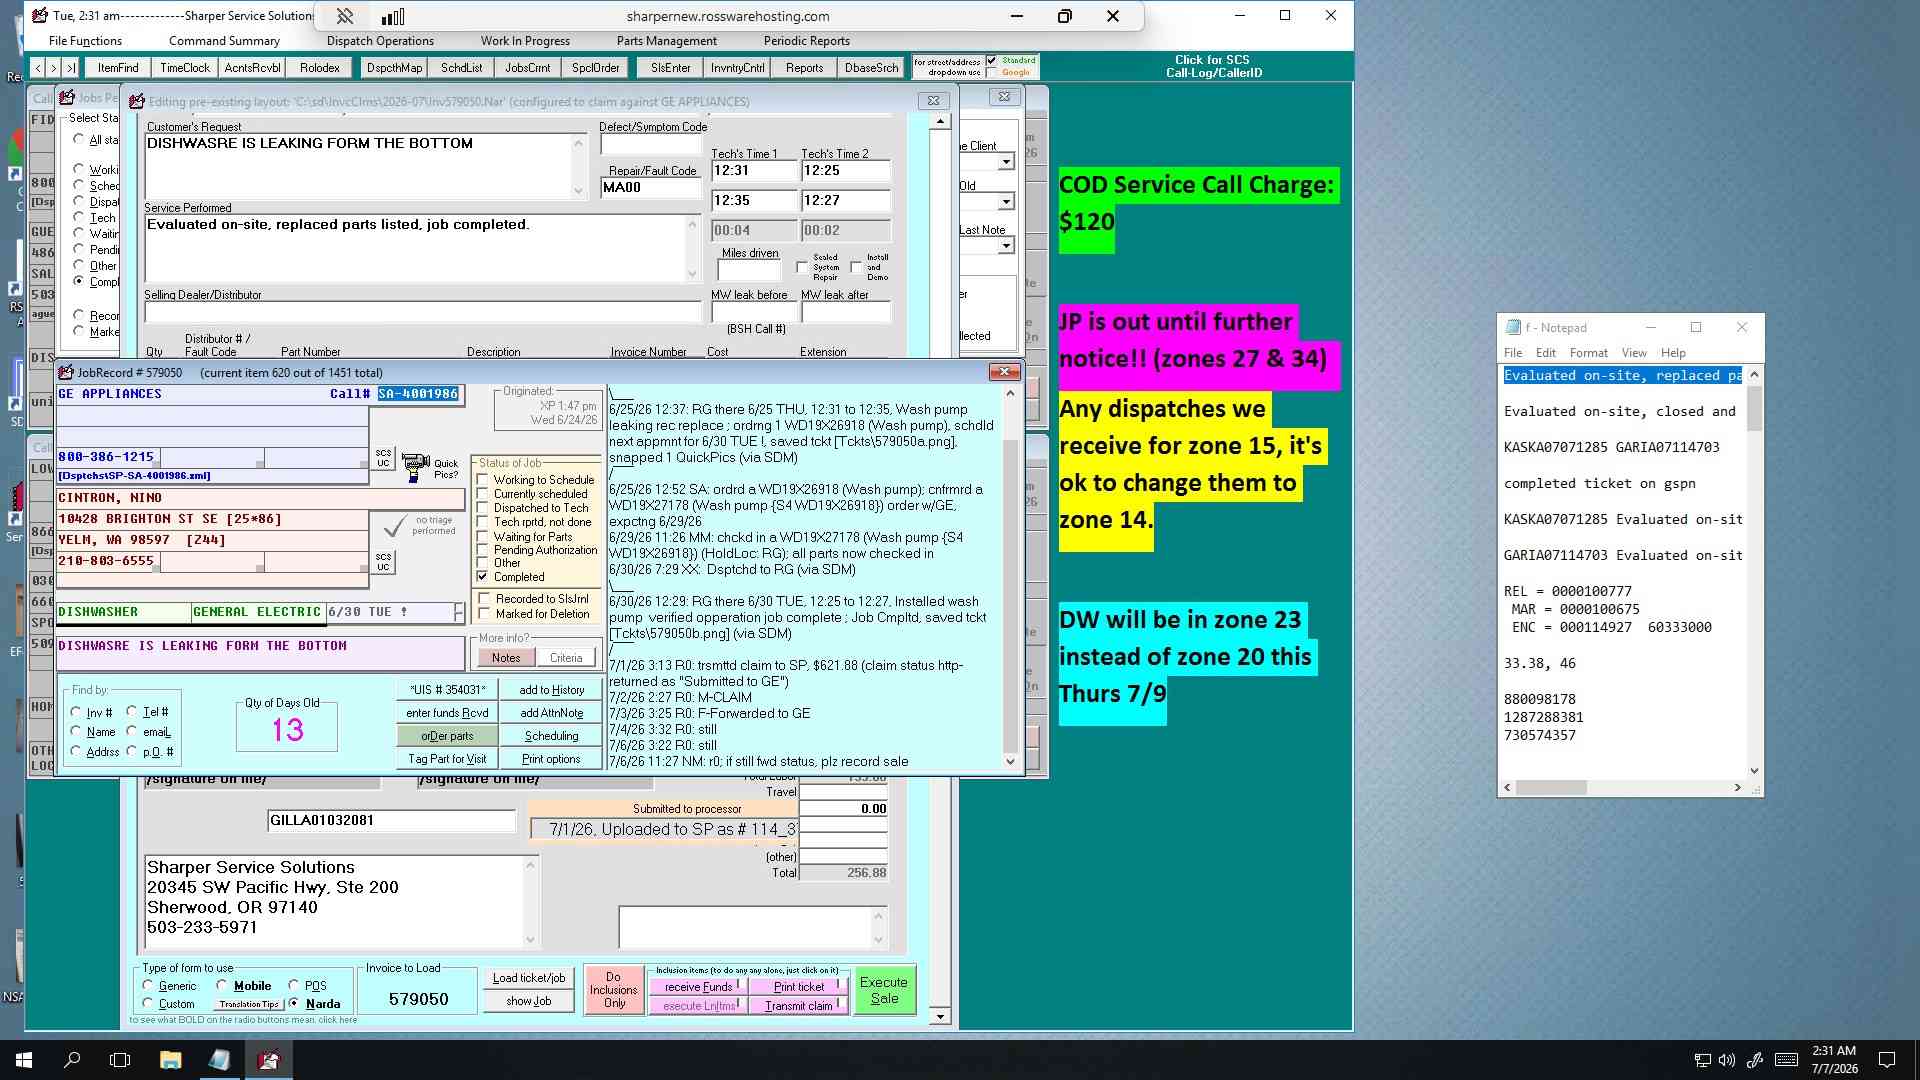Viewport: 1920px width, 1080px height.
Task: Expand the Last Note dropdown arrow
Action: (1006, 246)
